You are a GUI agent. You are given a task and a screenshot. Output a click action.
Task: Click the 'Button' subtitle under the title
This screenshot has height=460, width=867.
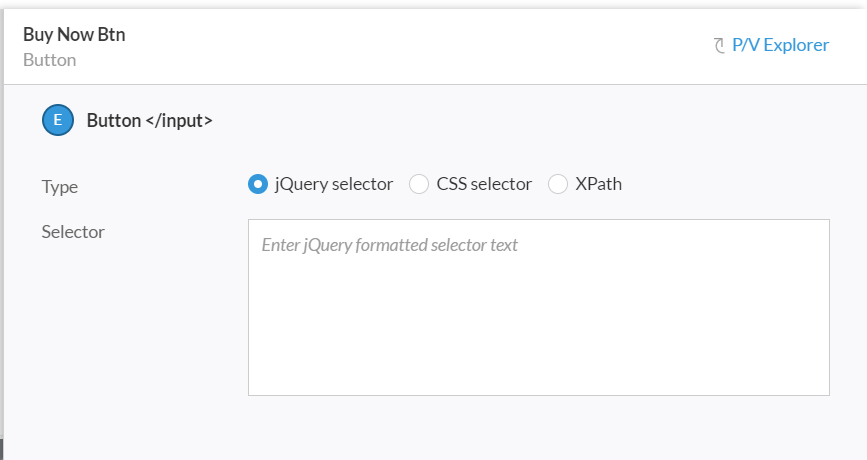point(50,60)
